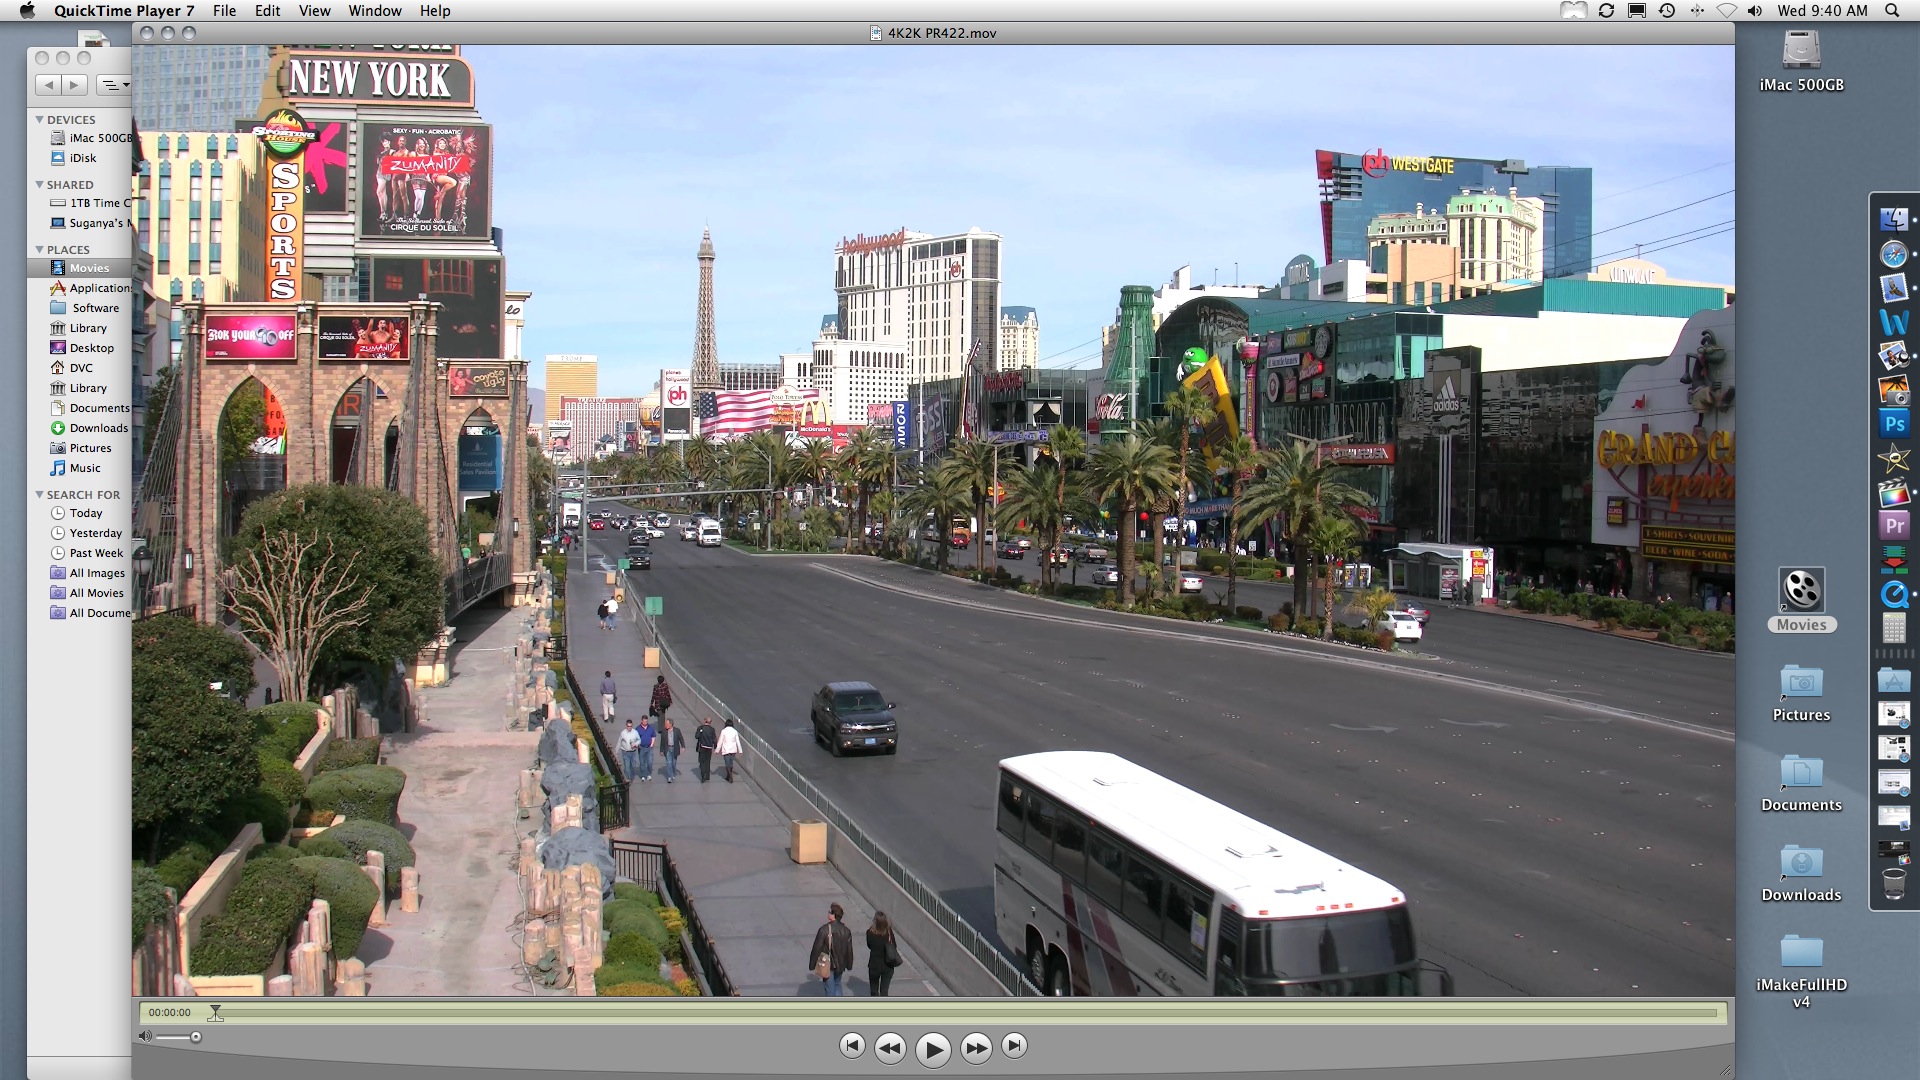Image resolution: width=1920 pixels, height=1080 pixels.
Task: Launch Premiere Pro from the Dock
Action: (1894, 526)
